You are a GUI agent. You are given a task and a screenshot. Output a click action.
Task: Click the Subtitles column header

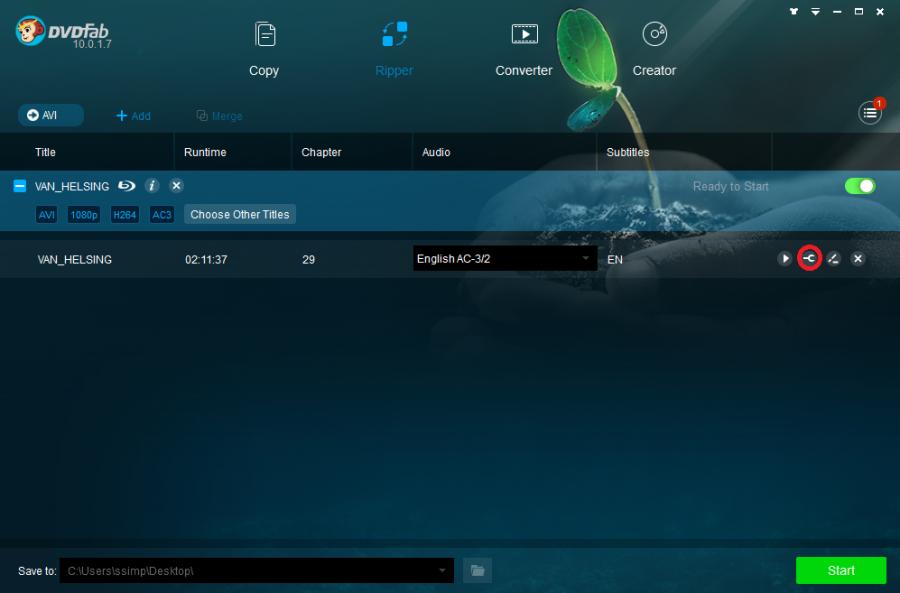628,152
